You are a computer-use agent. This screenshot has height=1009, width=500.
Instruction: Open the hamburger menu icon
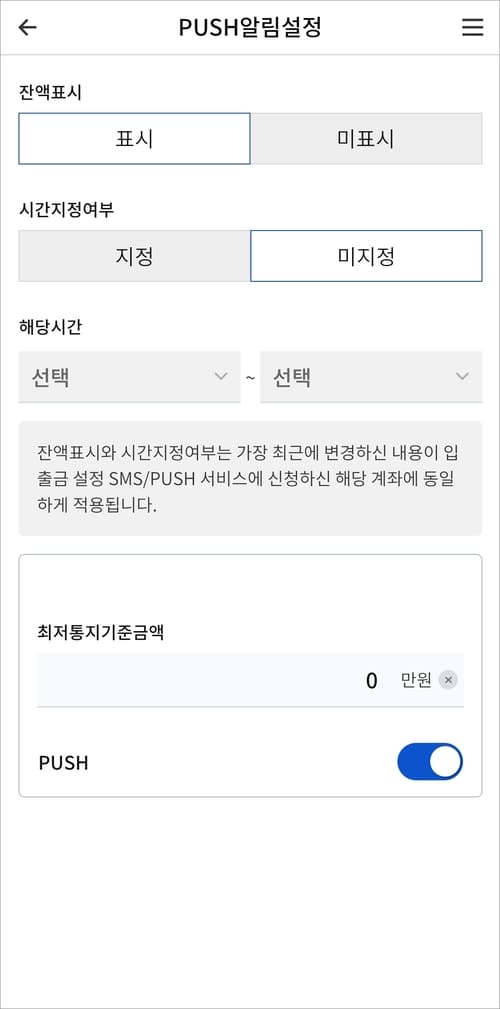[x=472, y=28]
